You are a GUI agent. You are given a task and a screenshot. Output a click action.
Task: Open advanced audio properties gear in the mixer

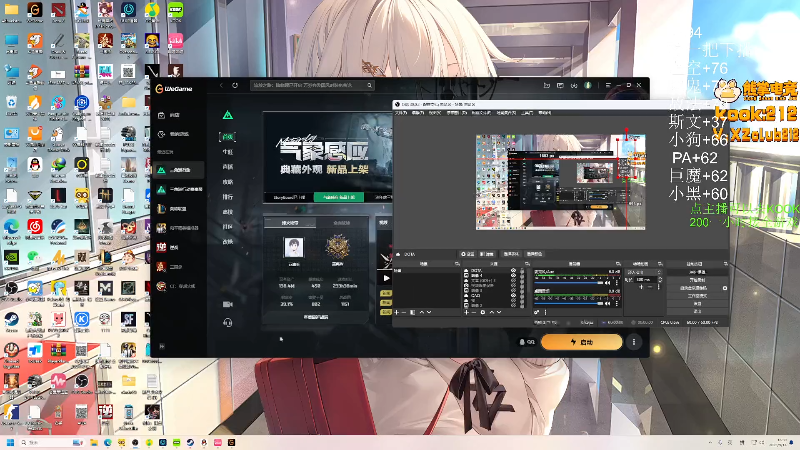pos(537,312)
